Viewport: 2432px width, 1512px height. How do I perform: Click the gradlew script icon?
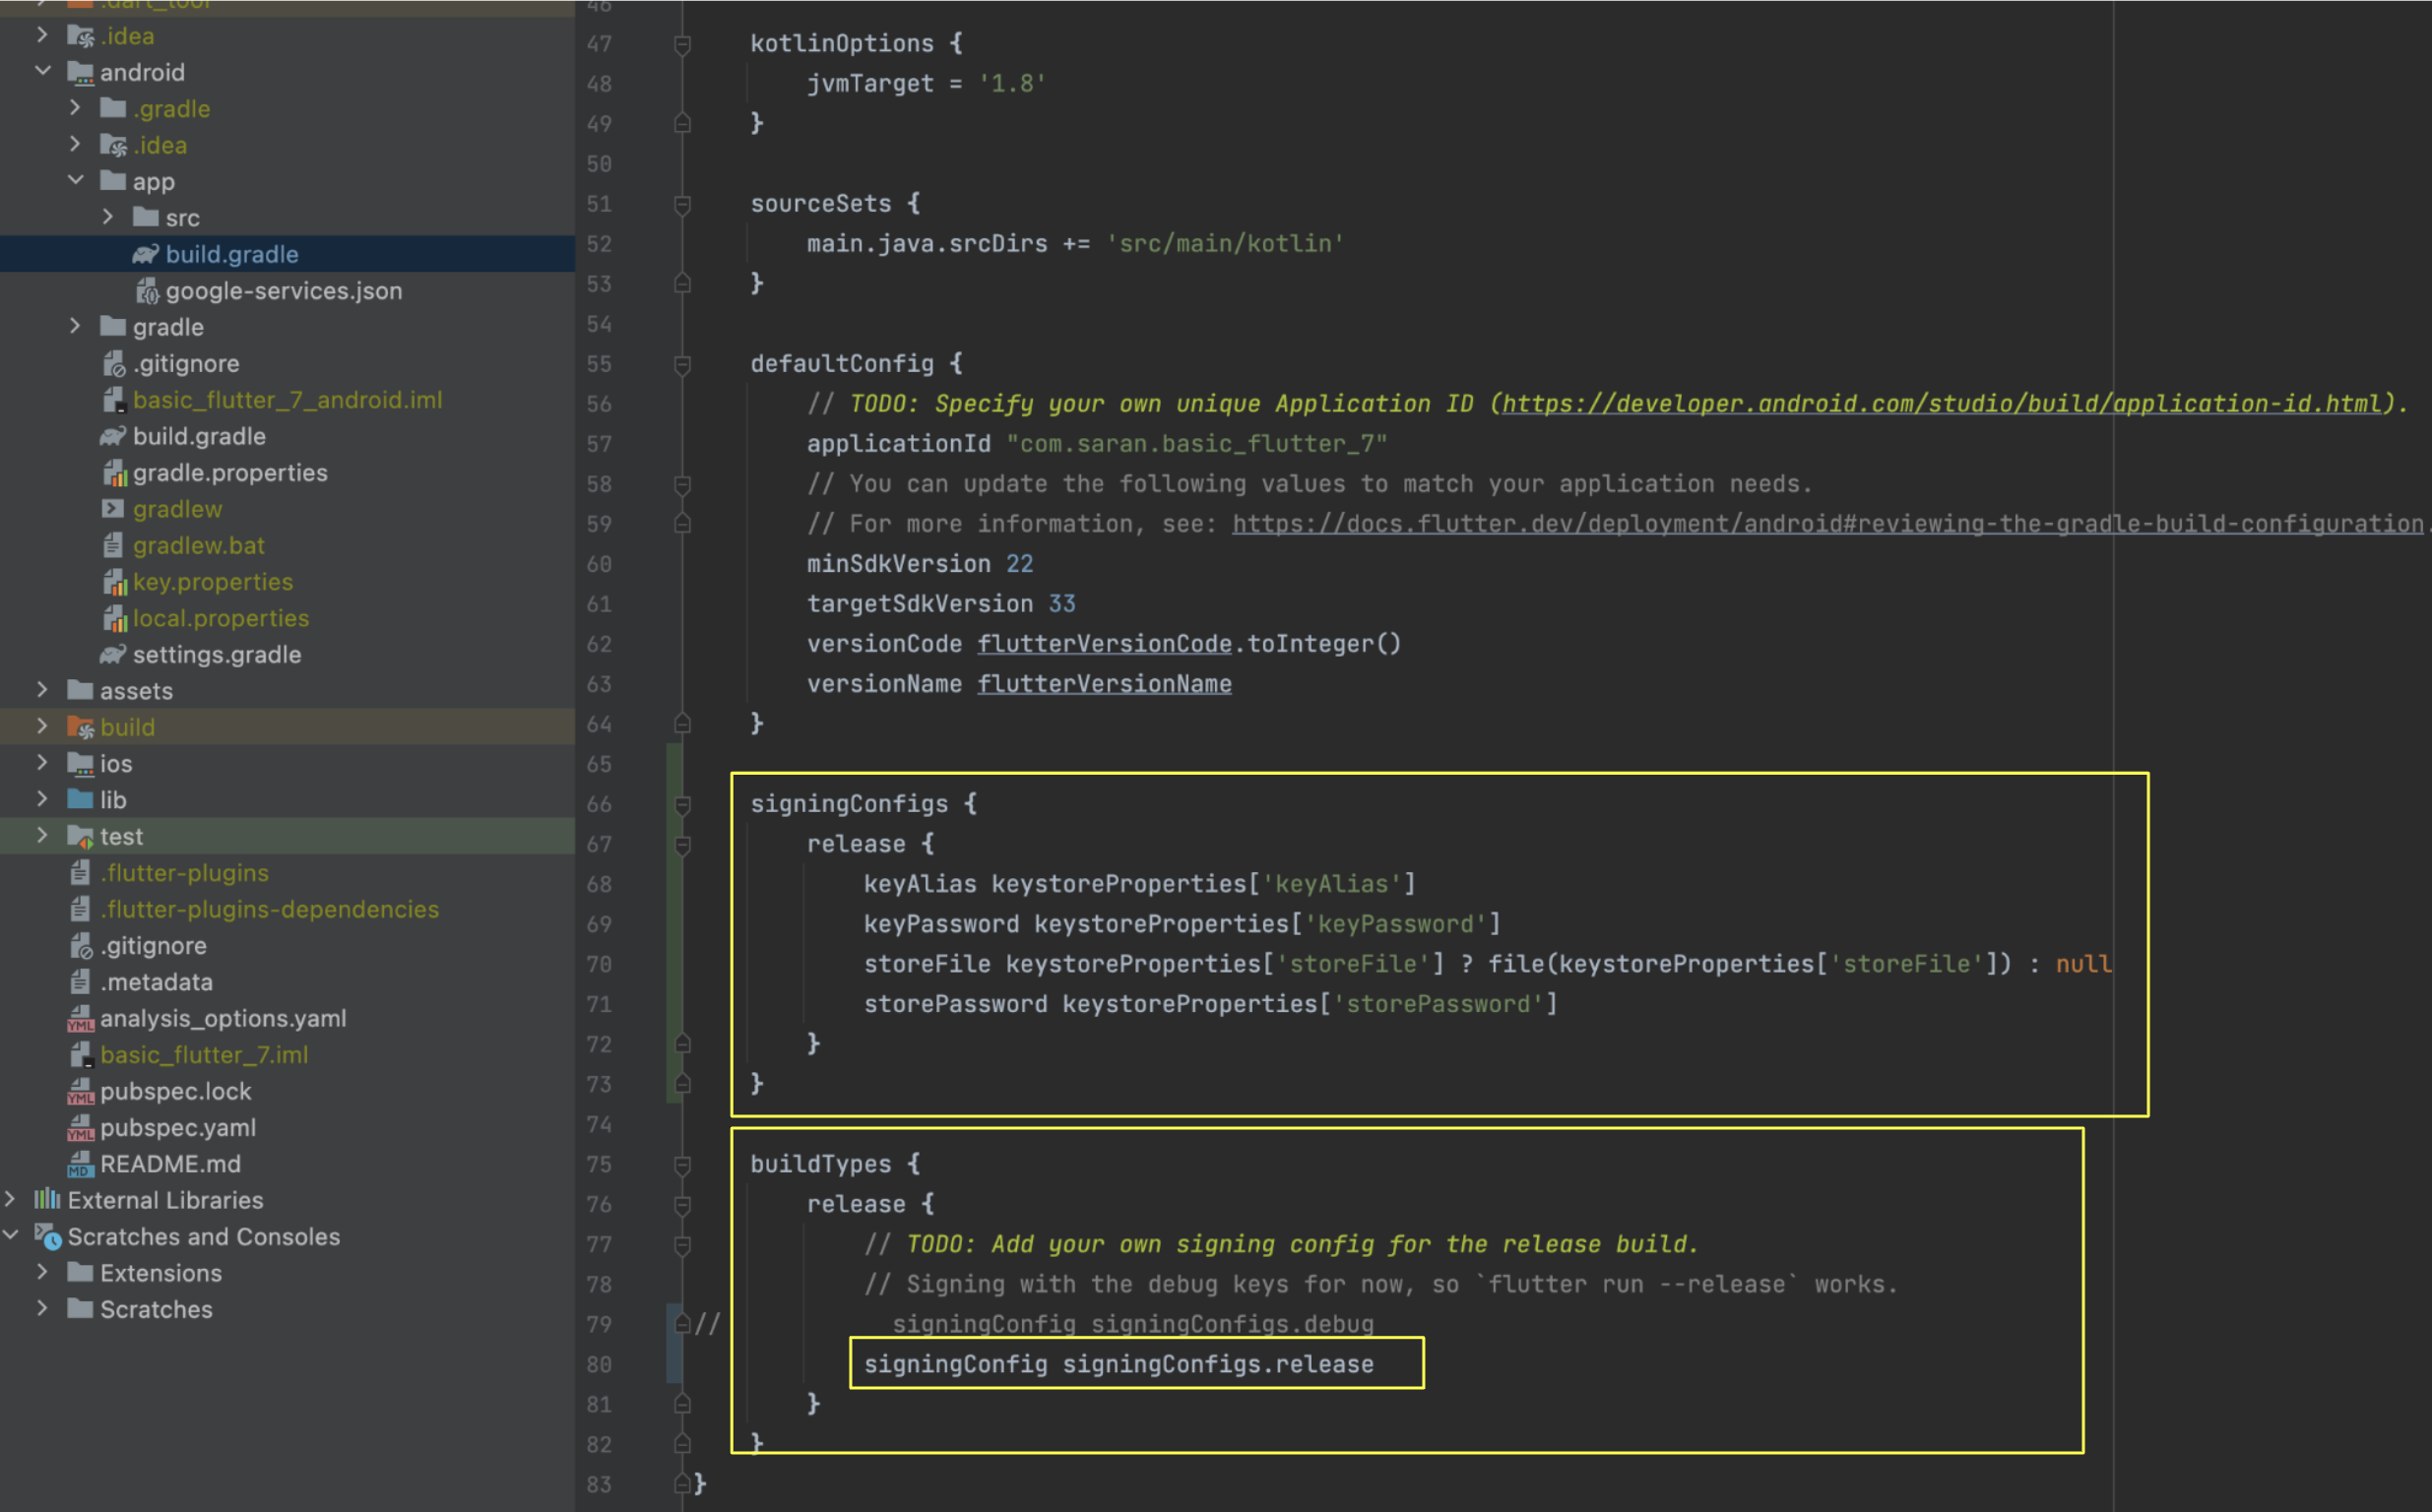coord(113,509)
